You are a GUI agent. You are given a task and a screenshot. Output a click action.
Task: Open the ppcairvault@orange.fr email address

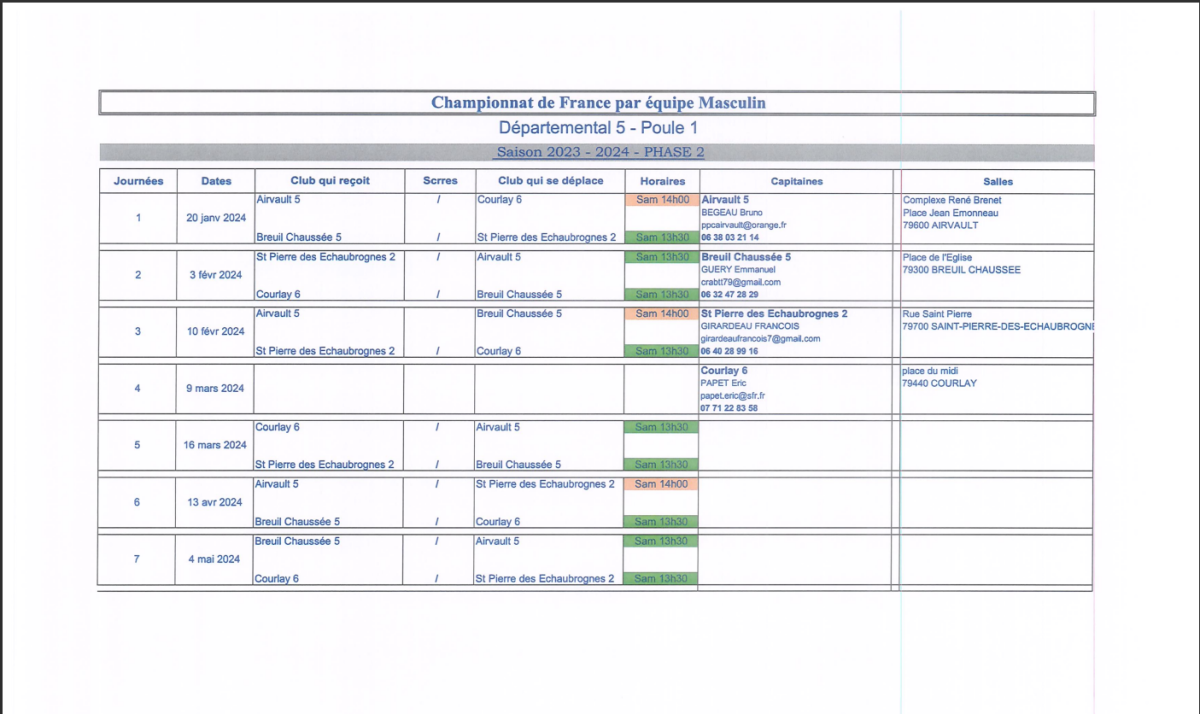point(743,225)
